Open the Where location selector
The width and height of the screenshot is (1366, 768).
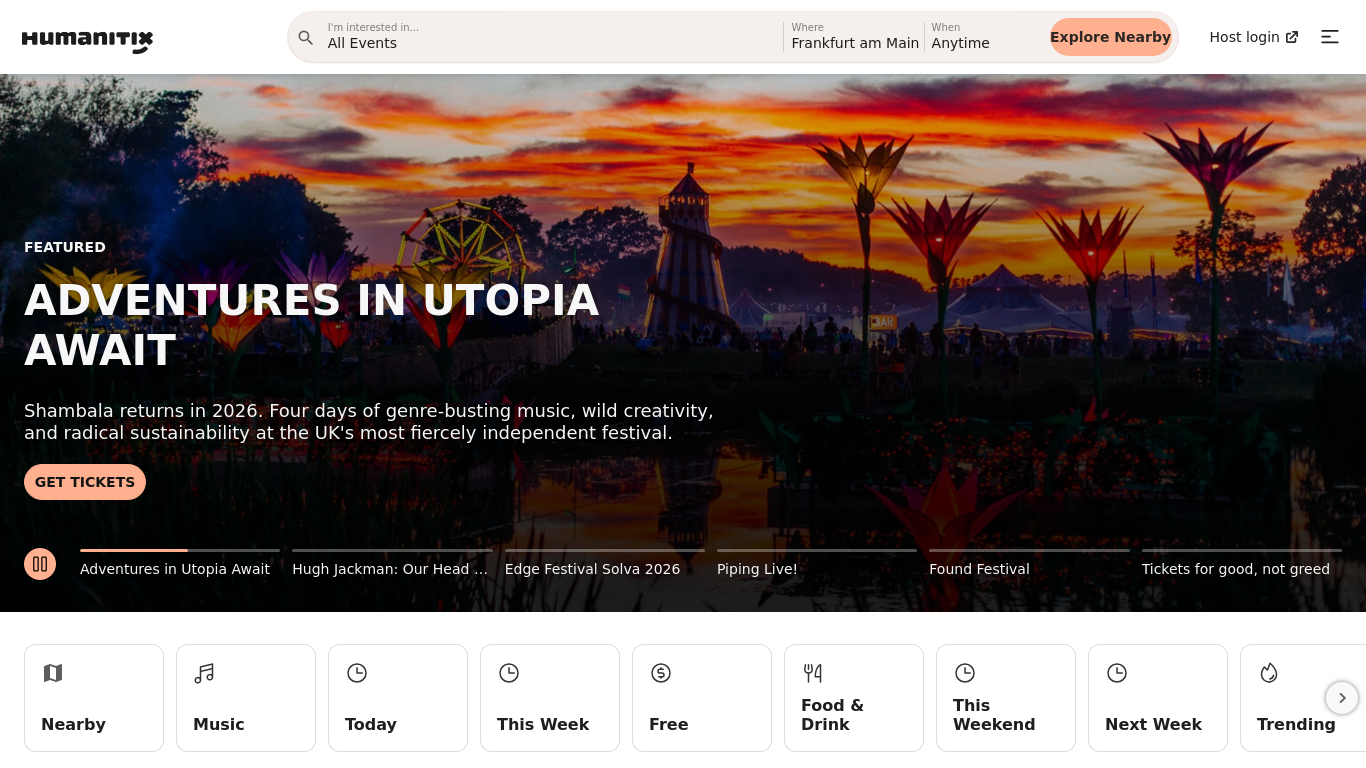854,37
